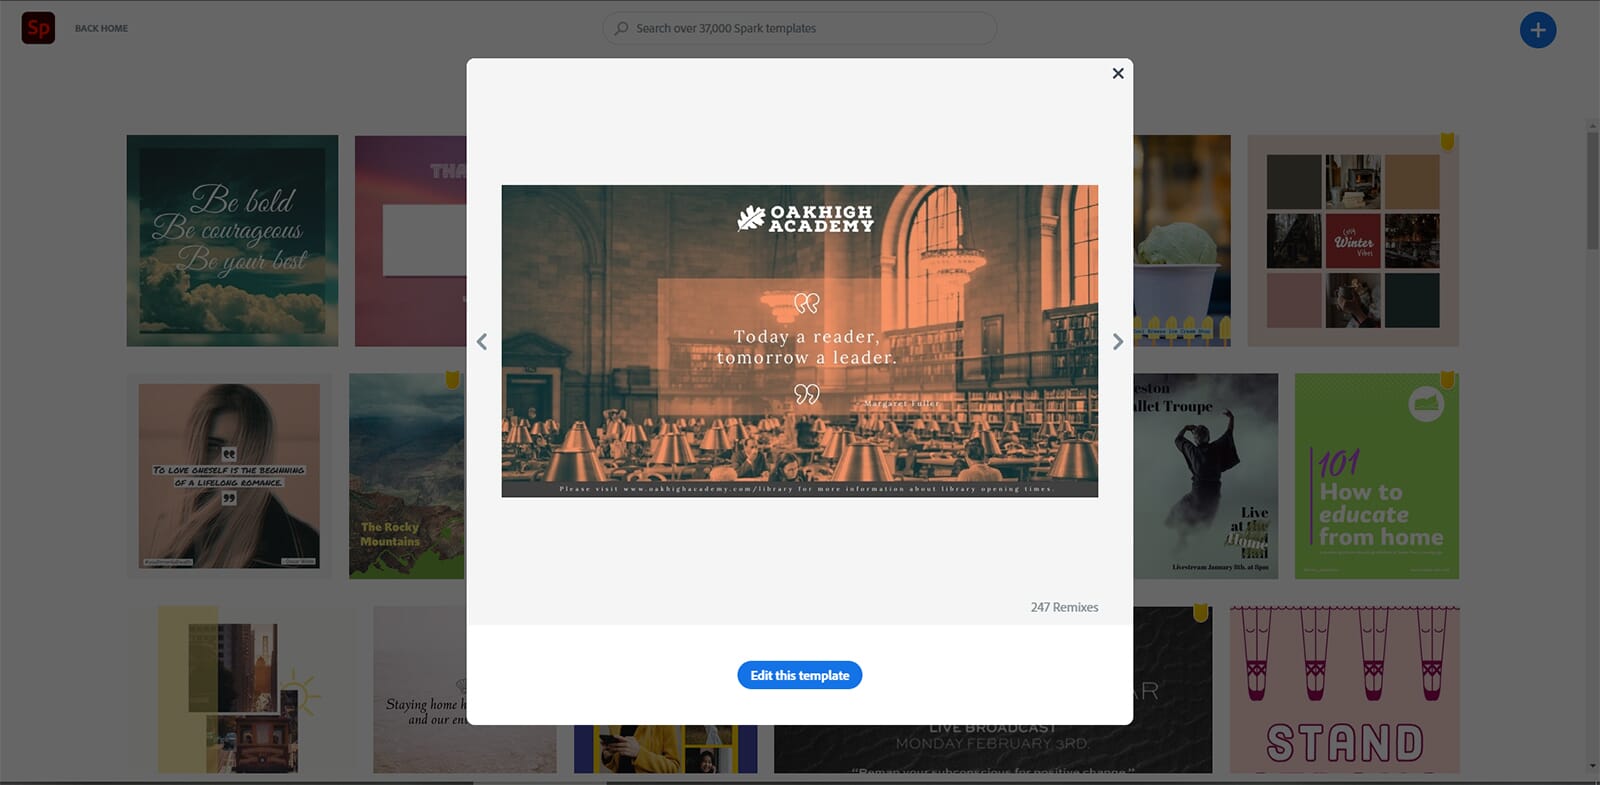Image resolution: width=1600 pixels, height=785 pixels.
Task: Click the scrollbar up arrow
Action: click(1593, 126)
